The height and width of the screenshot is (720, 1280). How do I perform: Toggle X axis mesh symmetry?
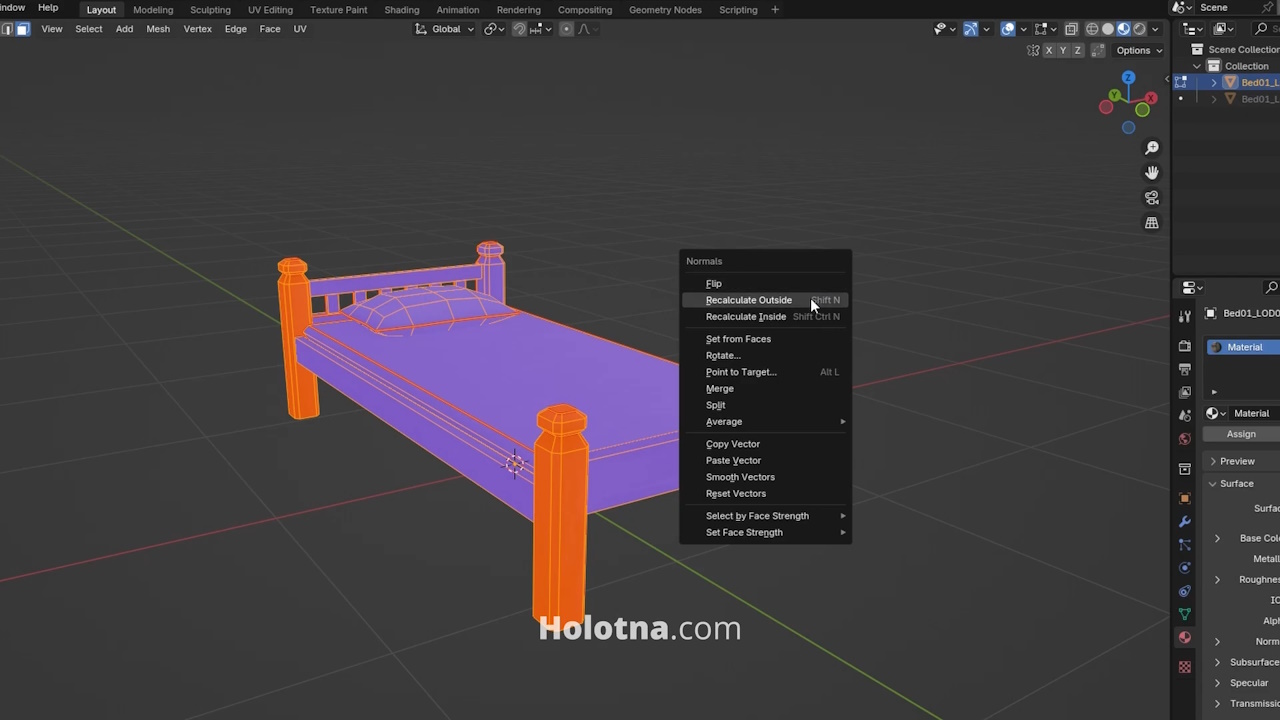(1049, 50)
